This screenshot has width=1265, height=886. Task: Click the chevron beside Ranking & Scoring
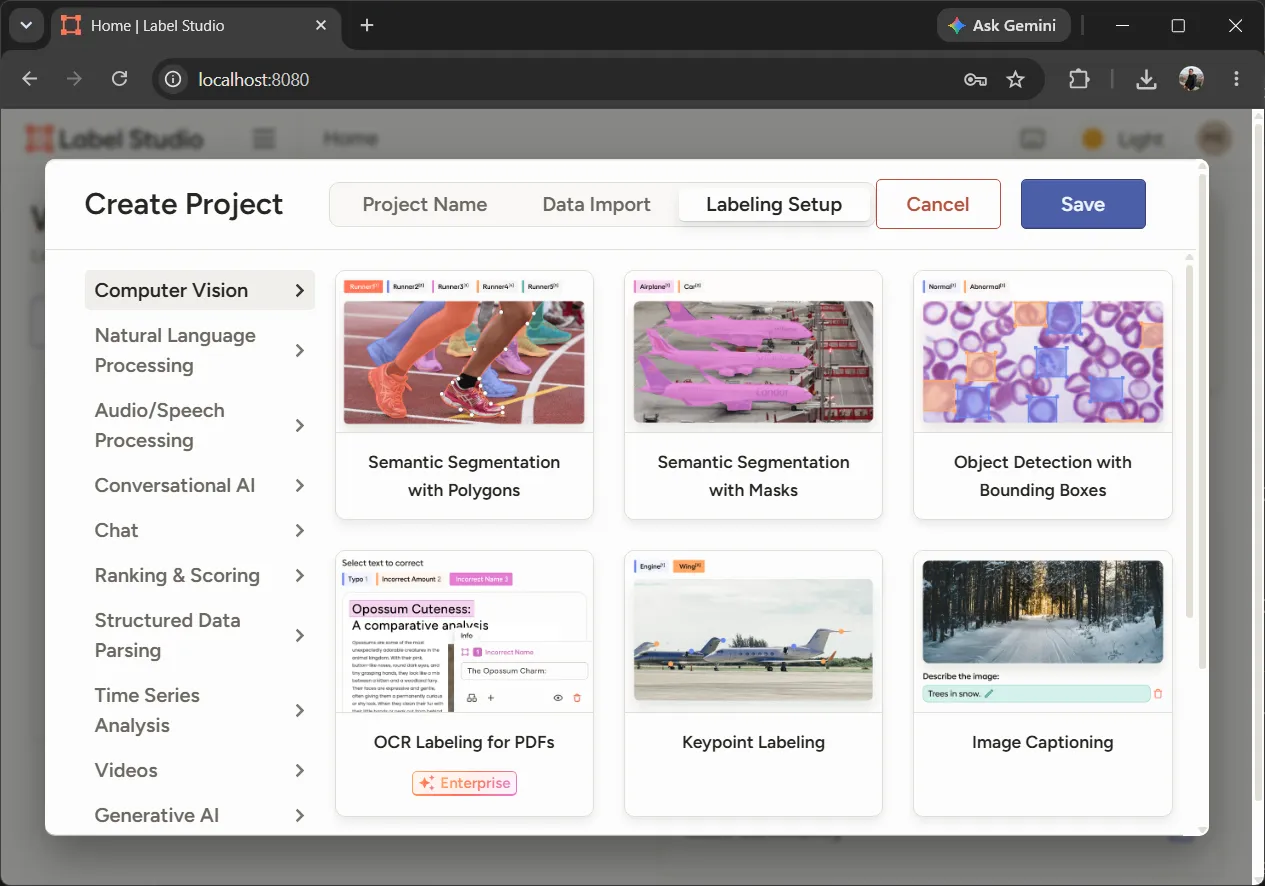click(x=299, y=576)
